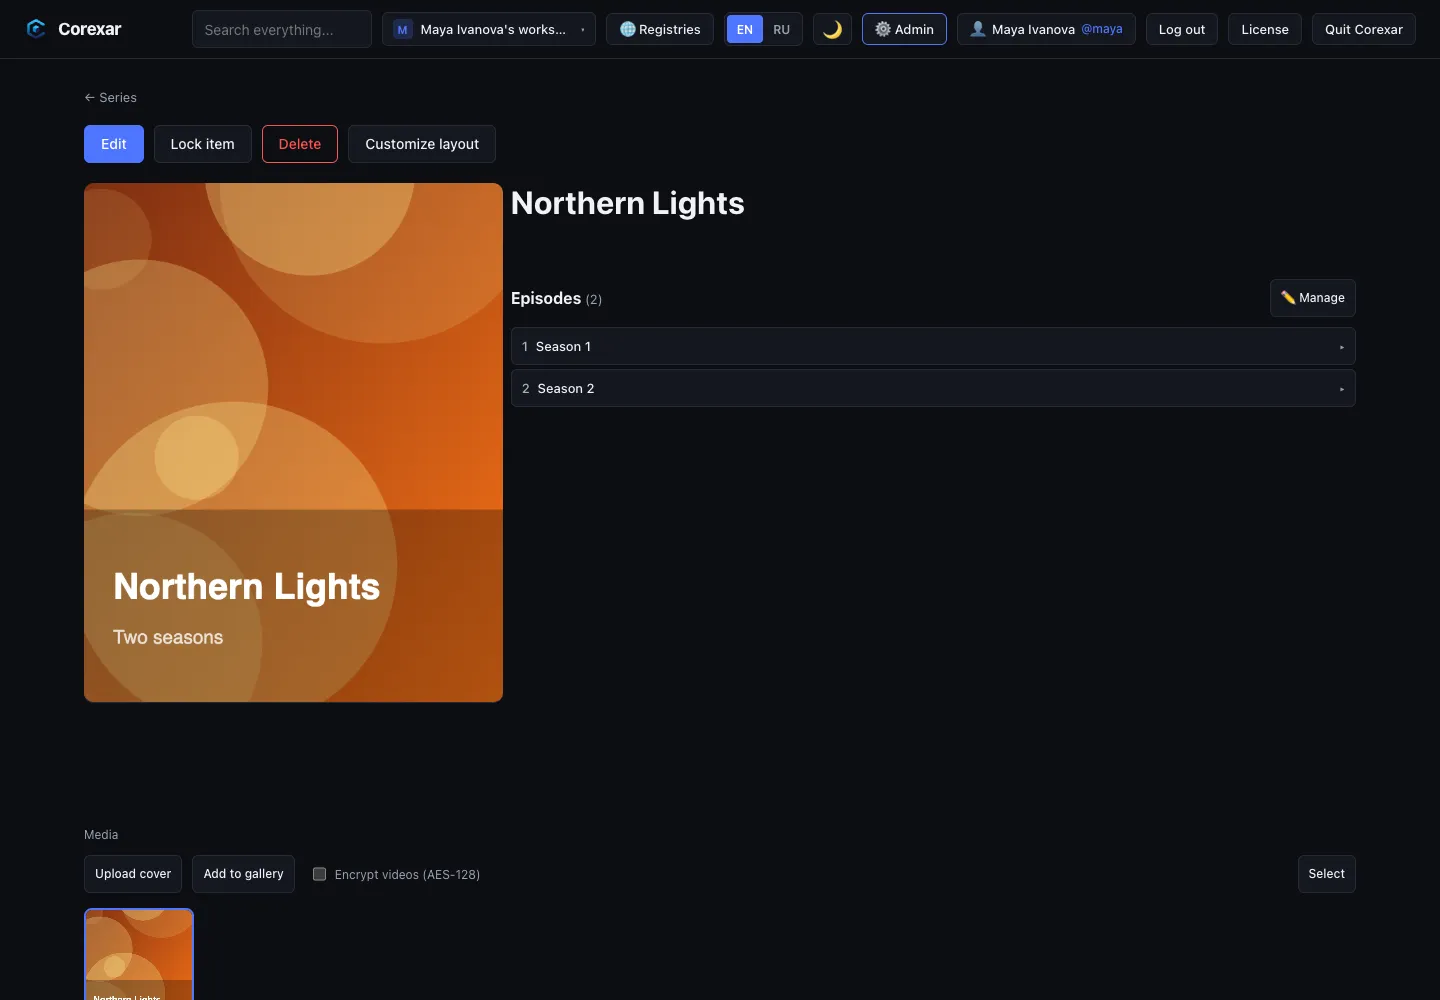Click the workspace M badge icon
Viewport: 1440px width, 1000px height.
tap(402, 29)
